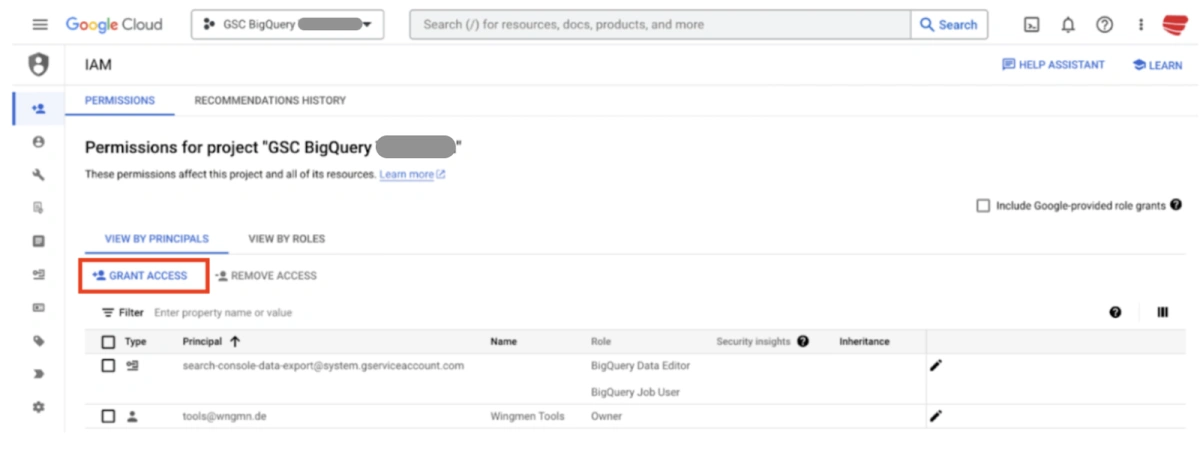Image resolution: width=1200 pixels, height=450 pixels.
Task: Open the audit logs list sidebar icon
Action: click(x=38, y=241)
